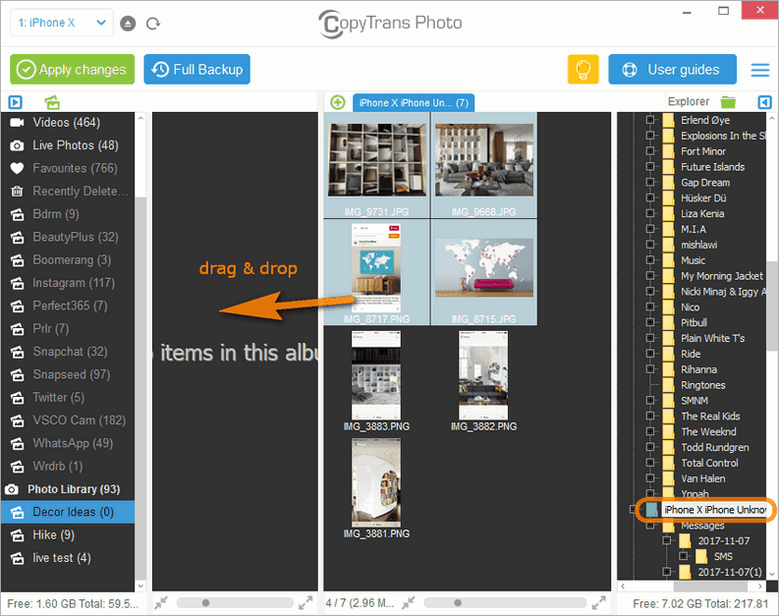Click the green plus add folder icon

click(338, 102)
